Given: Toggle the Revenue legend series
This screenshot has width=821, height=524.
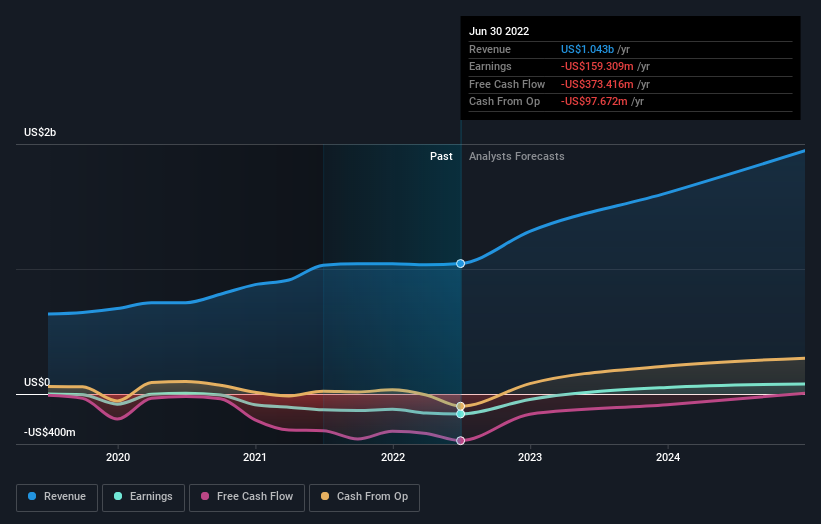Looking at the screenshot, I should 57,497.
